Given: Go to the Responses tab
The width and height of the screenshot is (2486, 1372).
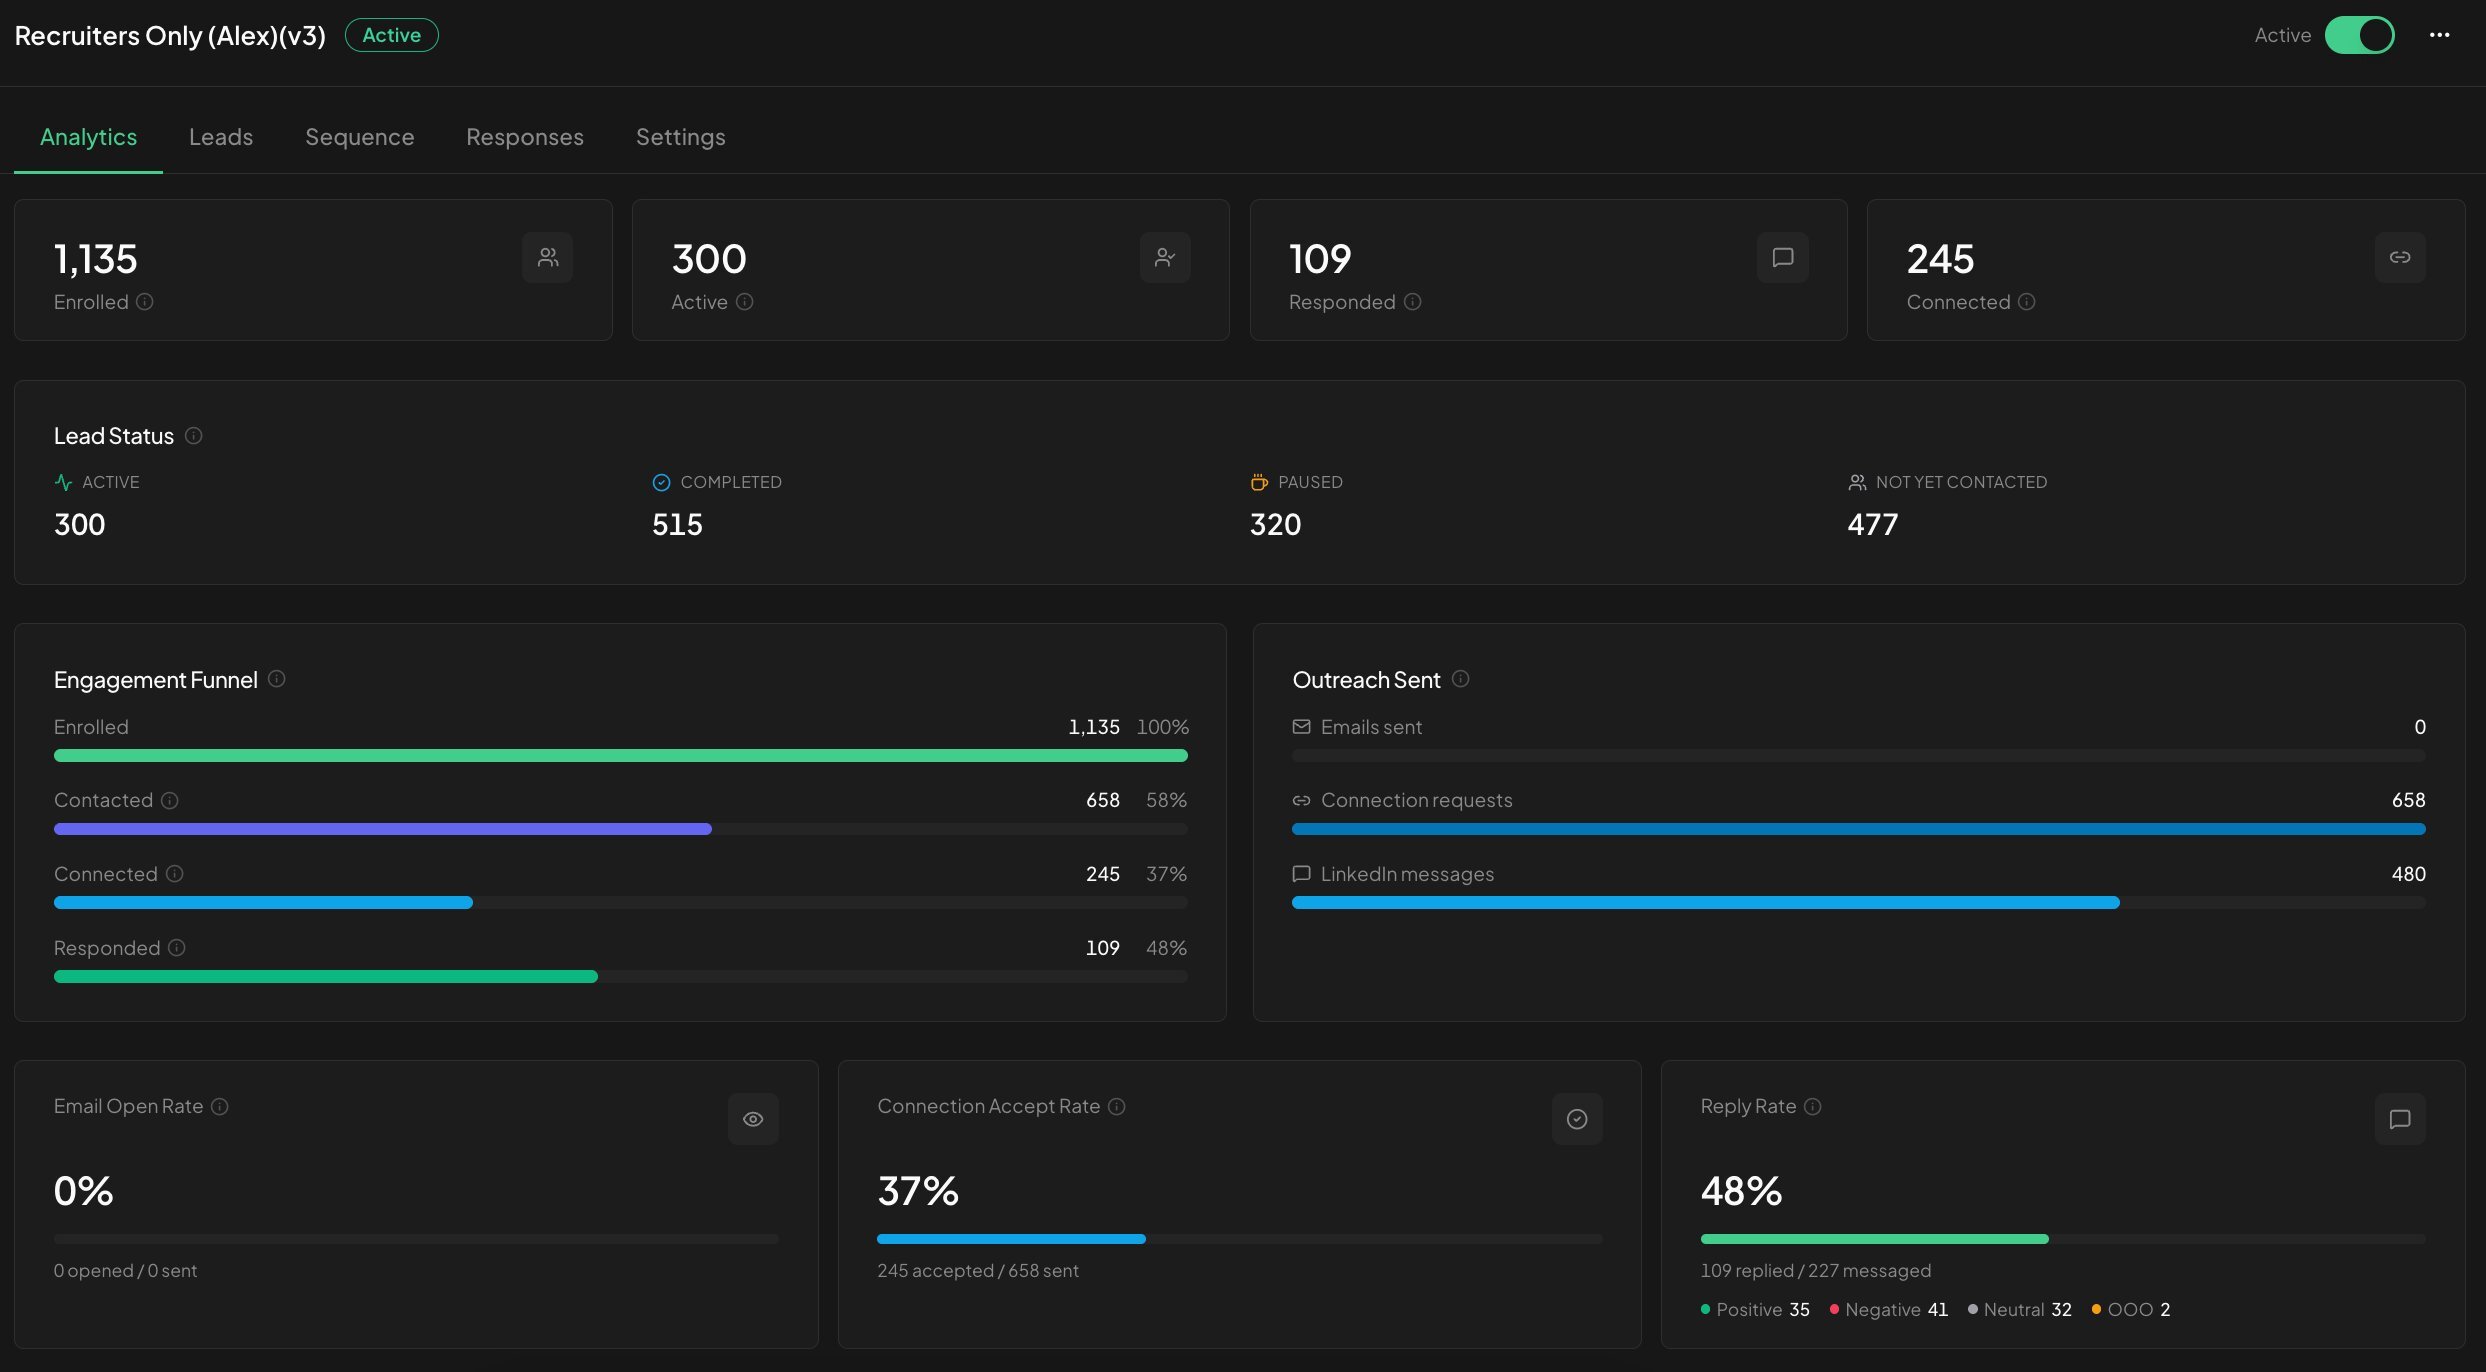Looking at the screenshot, I should coord(525,137).
